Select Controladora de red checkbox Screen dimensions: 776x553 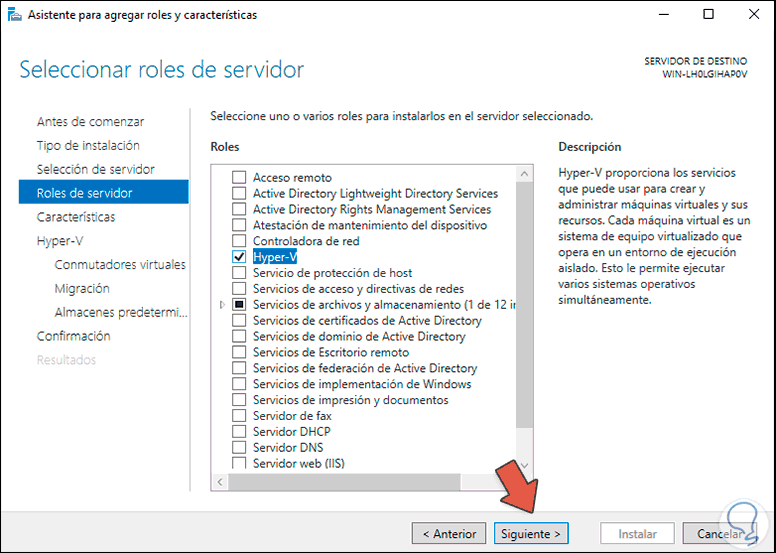[239, 241]
